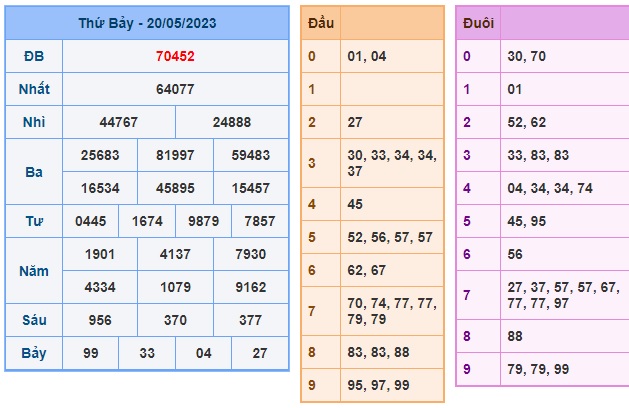Screen dimensions: 629x408
Task: Click third prize number 16534
Action: 100,188
